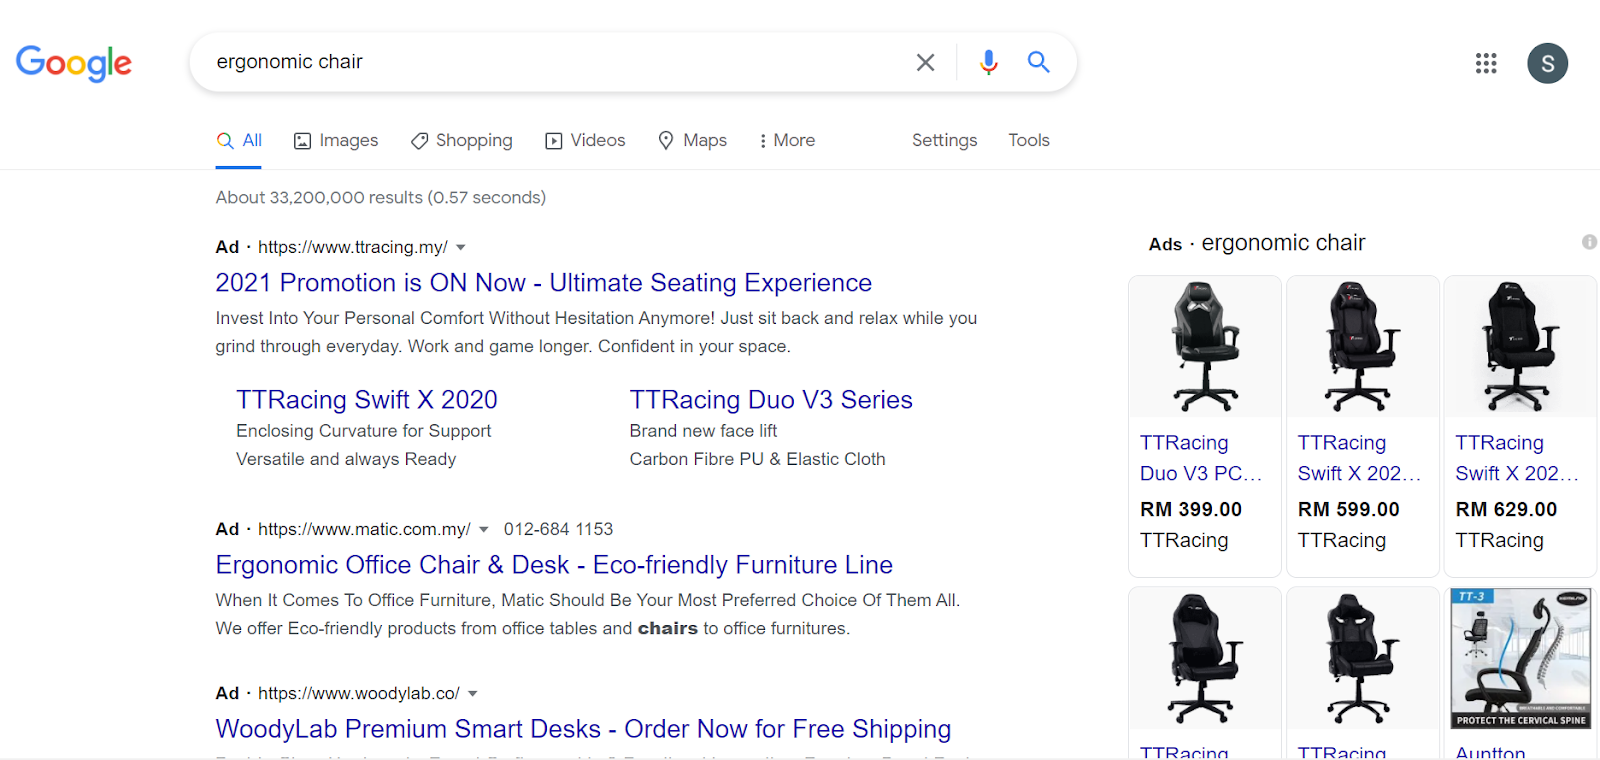Click Auntton cervical spine chair image

[1520, 659]
